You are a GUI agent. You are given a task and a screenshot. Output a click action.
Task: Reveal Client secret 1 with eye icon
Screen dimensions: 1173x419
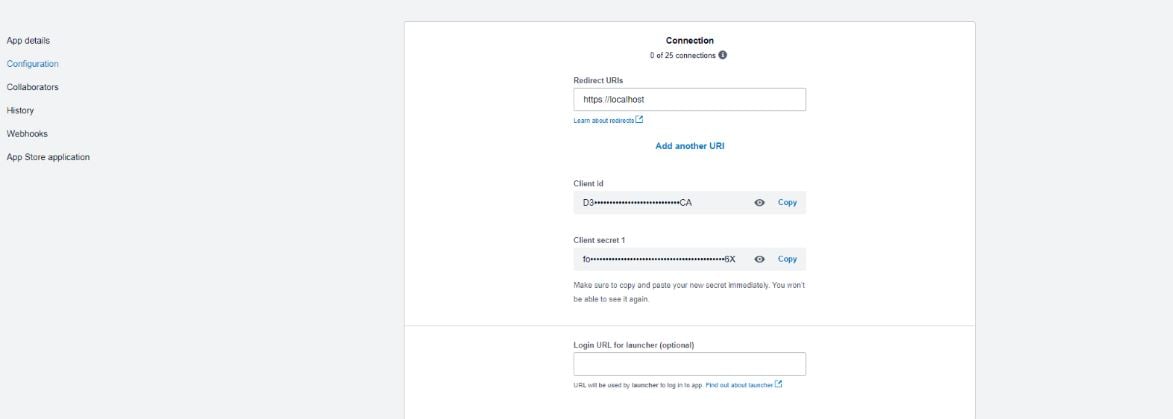[759, 260]
